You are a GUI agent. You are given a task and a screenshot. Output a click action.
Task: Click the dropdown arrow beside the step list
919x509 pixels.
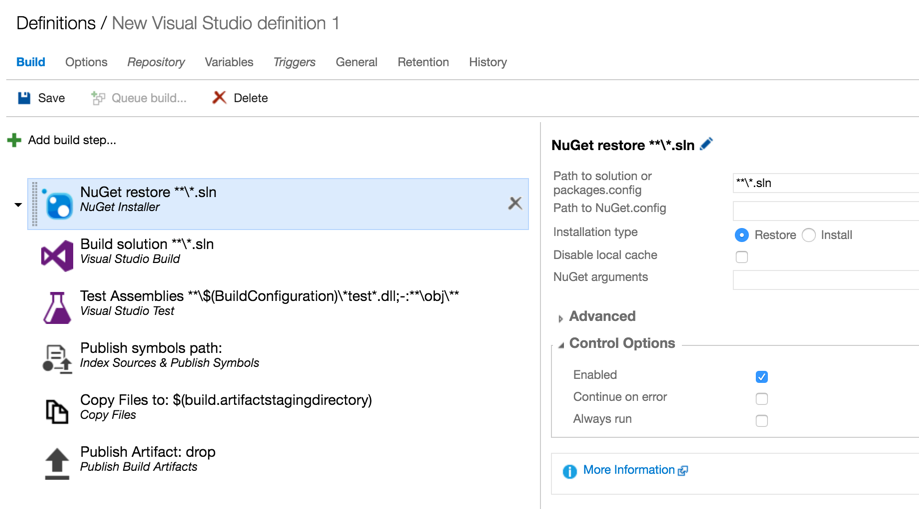(x=18, y=205)
